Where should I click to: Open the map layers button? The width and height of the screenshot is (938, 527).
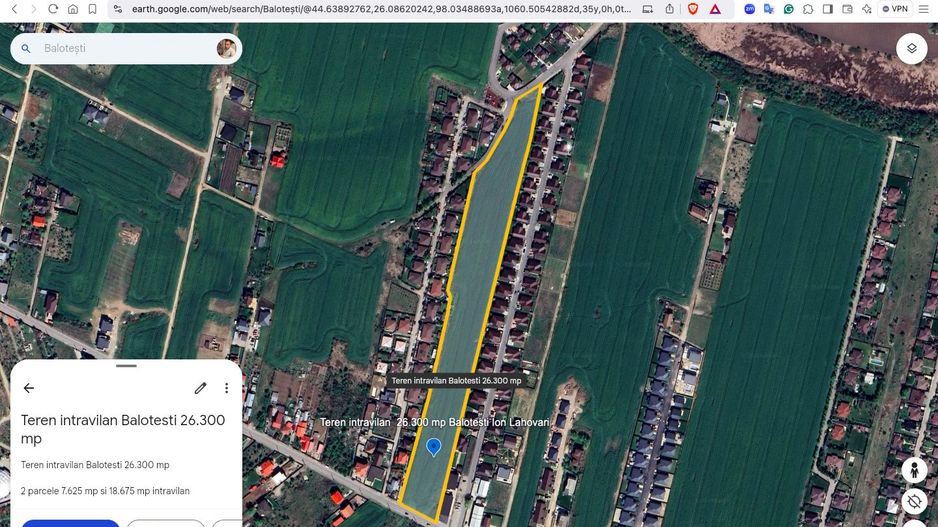(x=912, y=48)
